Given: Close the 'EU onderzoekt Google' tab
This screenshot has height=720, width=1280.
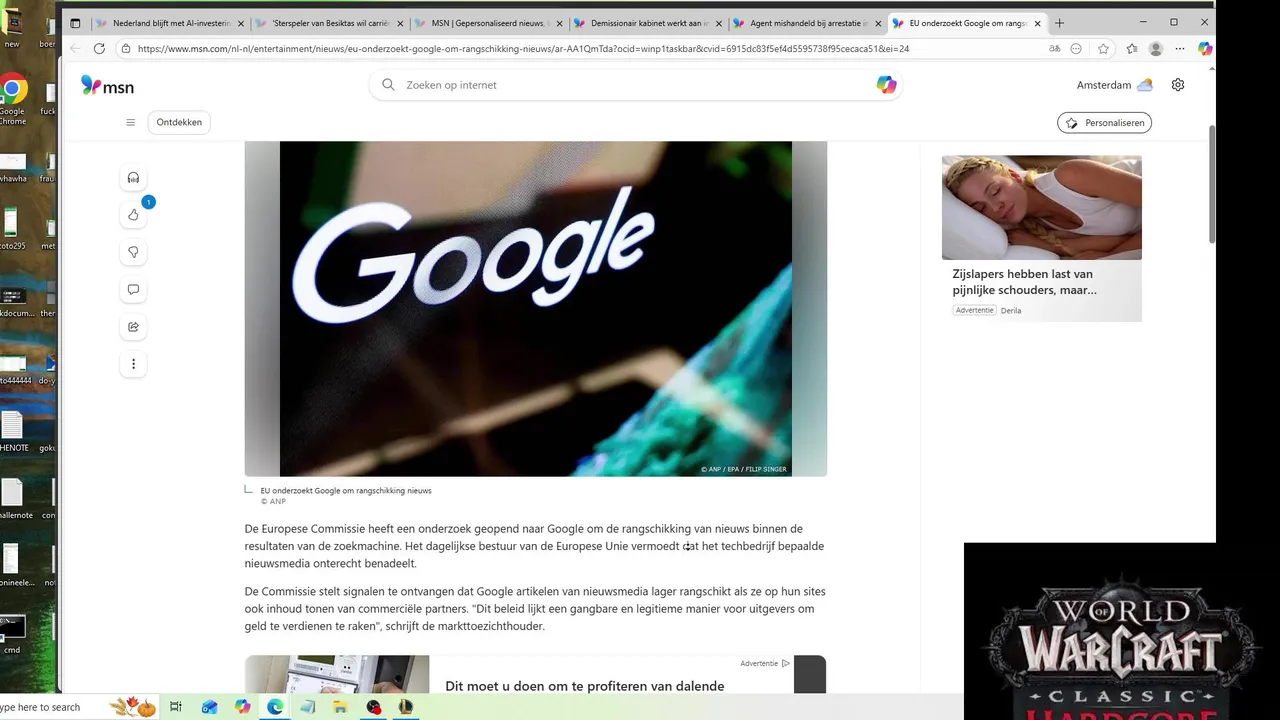Looking at the screenshot, I should 1038,23.
